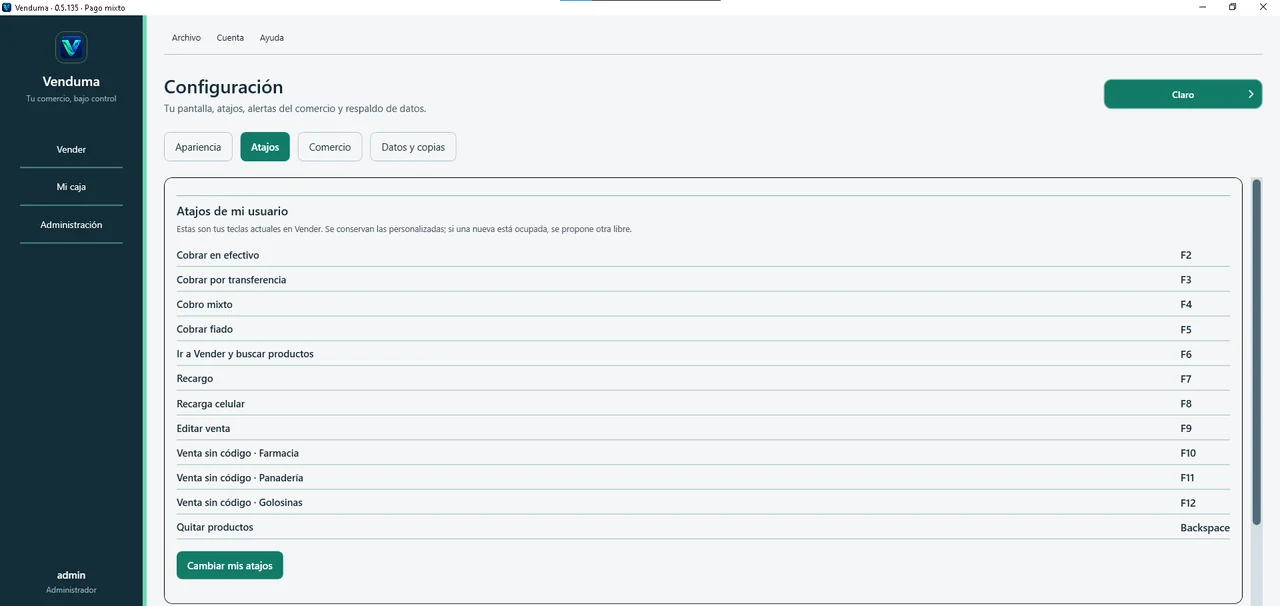Click the F12 shortcut key value
Viewport: 1280px width, 606px height.
tap(1188, 503)
